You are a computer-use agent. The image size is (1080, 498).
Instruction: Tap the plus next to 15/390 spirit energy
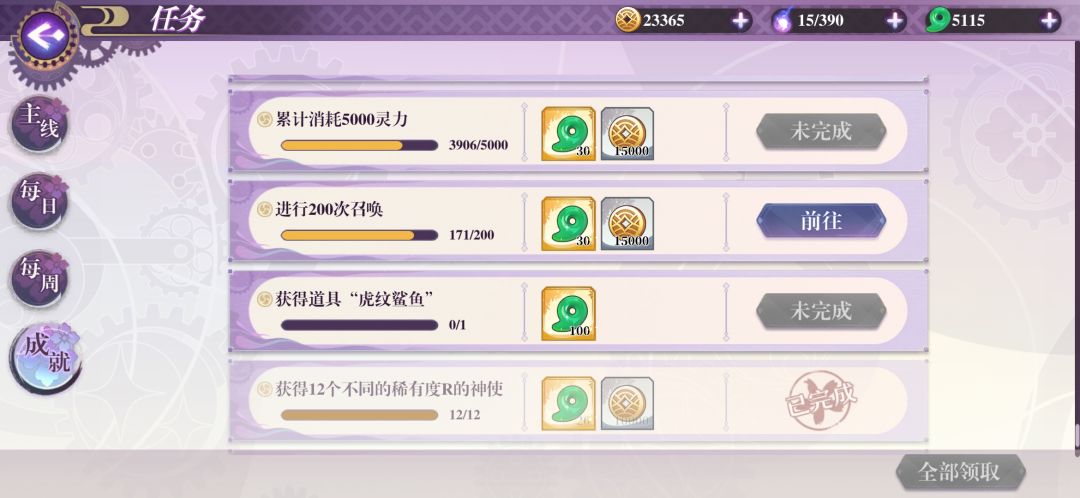pyautogui.click(x=895, y=21)
